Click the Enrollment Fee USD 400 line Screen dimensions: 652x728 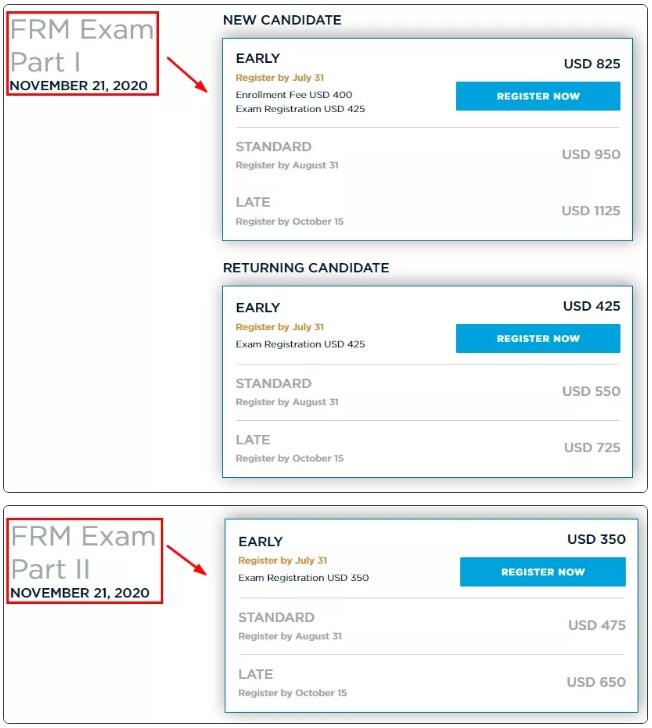(294, 94)
